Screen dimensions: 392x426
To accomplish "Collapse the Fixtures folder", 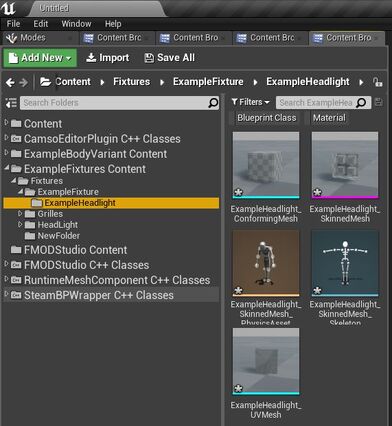I will (14, 180).
